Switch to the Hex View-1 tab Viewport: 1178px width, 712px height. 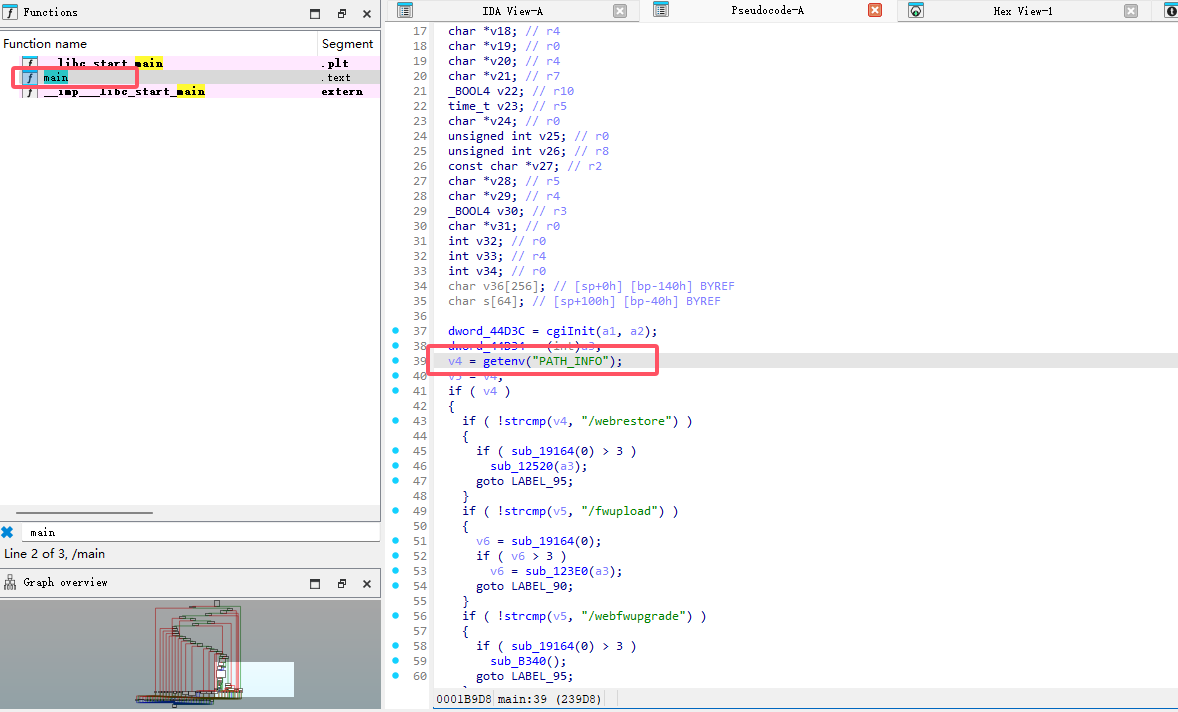tap(1022, 11)
